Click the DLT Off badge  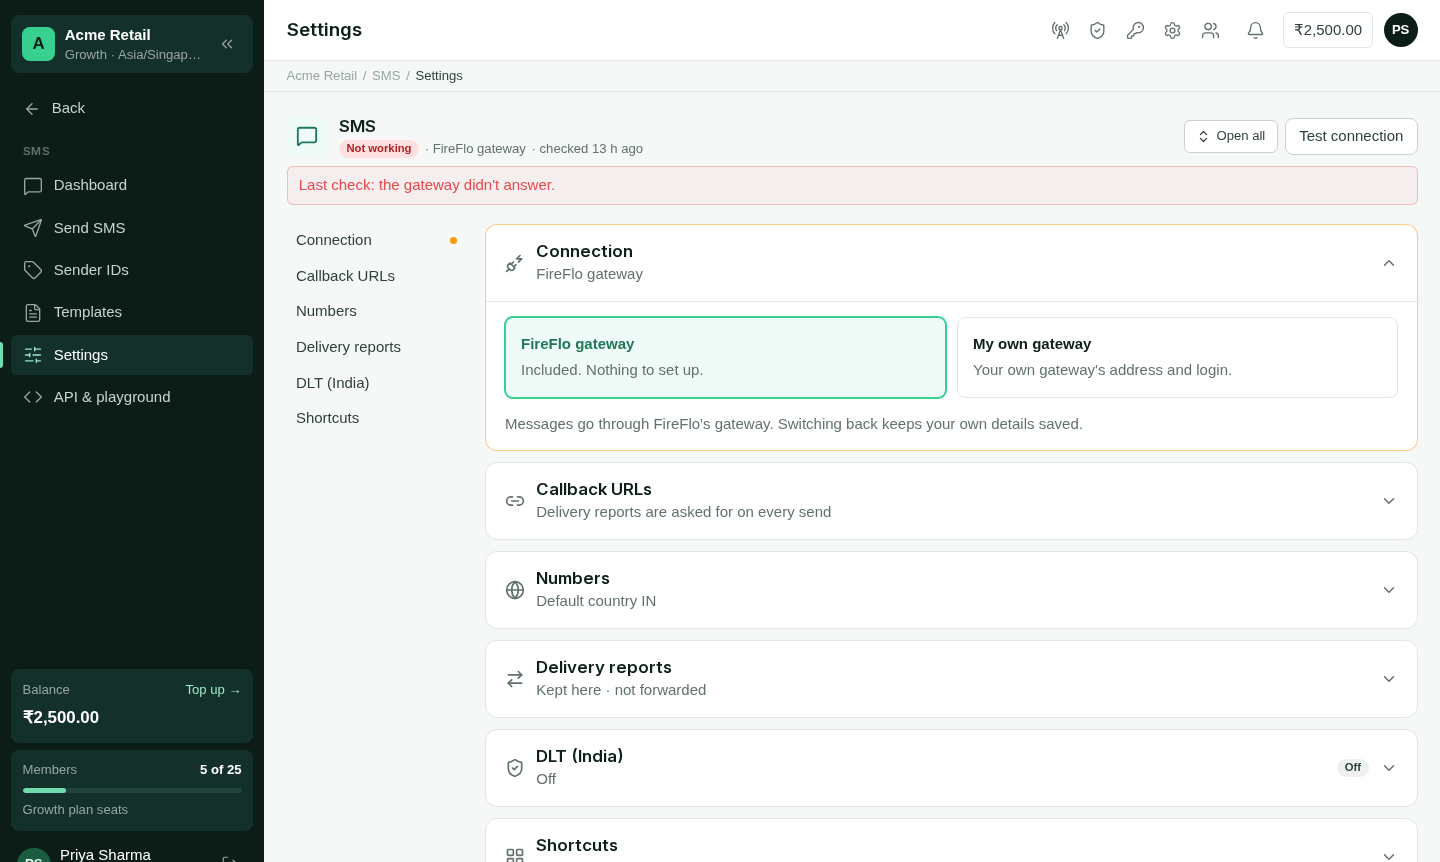(1353, 768)
